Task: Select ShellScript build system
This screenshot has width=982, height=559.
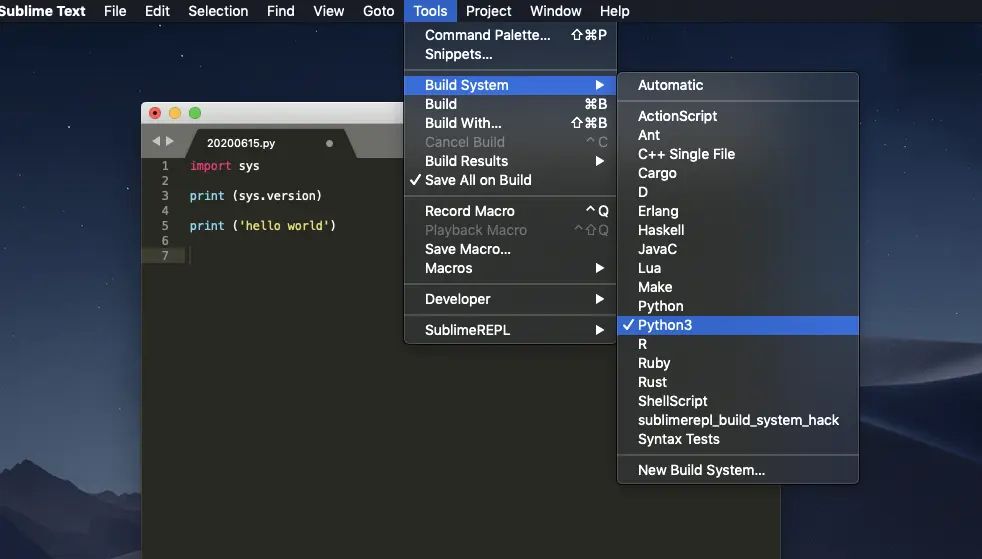Action: pyautogui.click(x=738, y=401)
